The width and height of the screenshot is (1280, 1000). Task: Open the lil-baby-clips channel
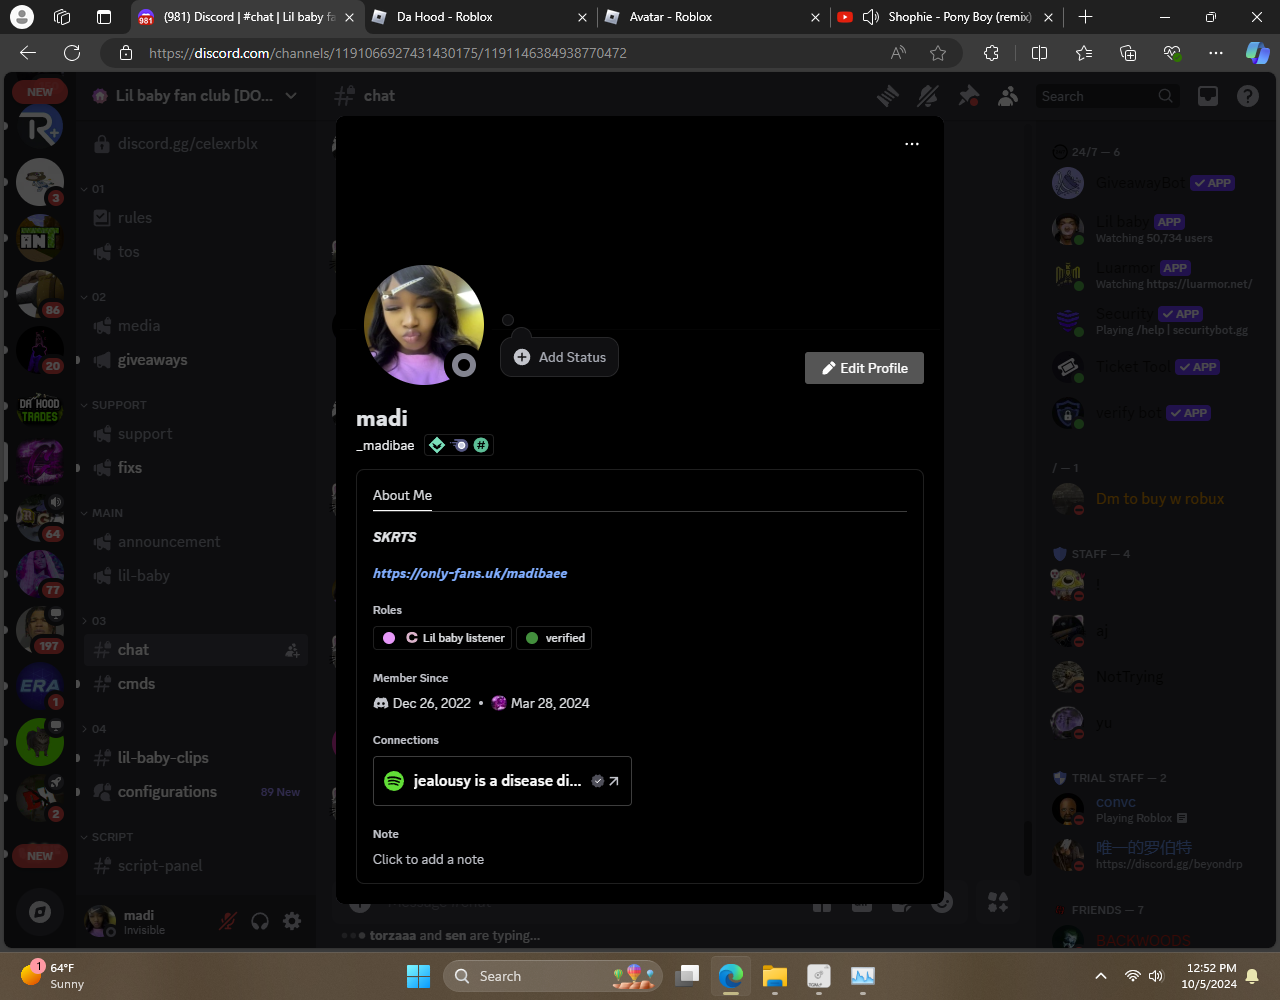[x=195, y=758]
